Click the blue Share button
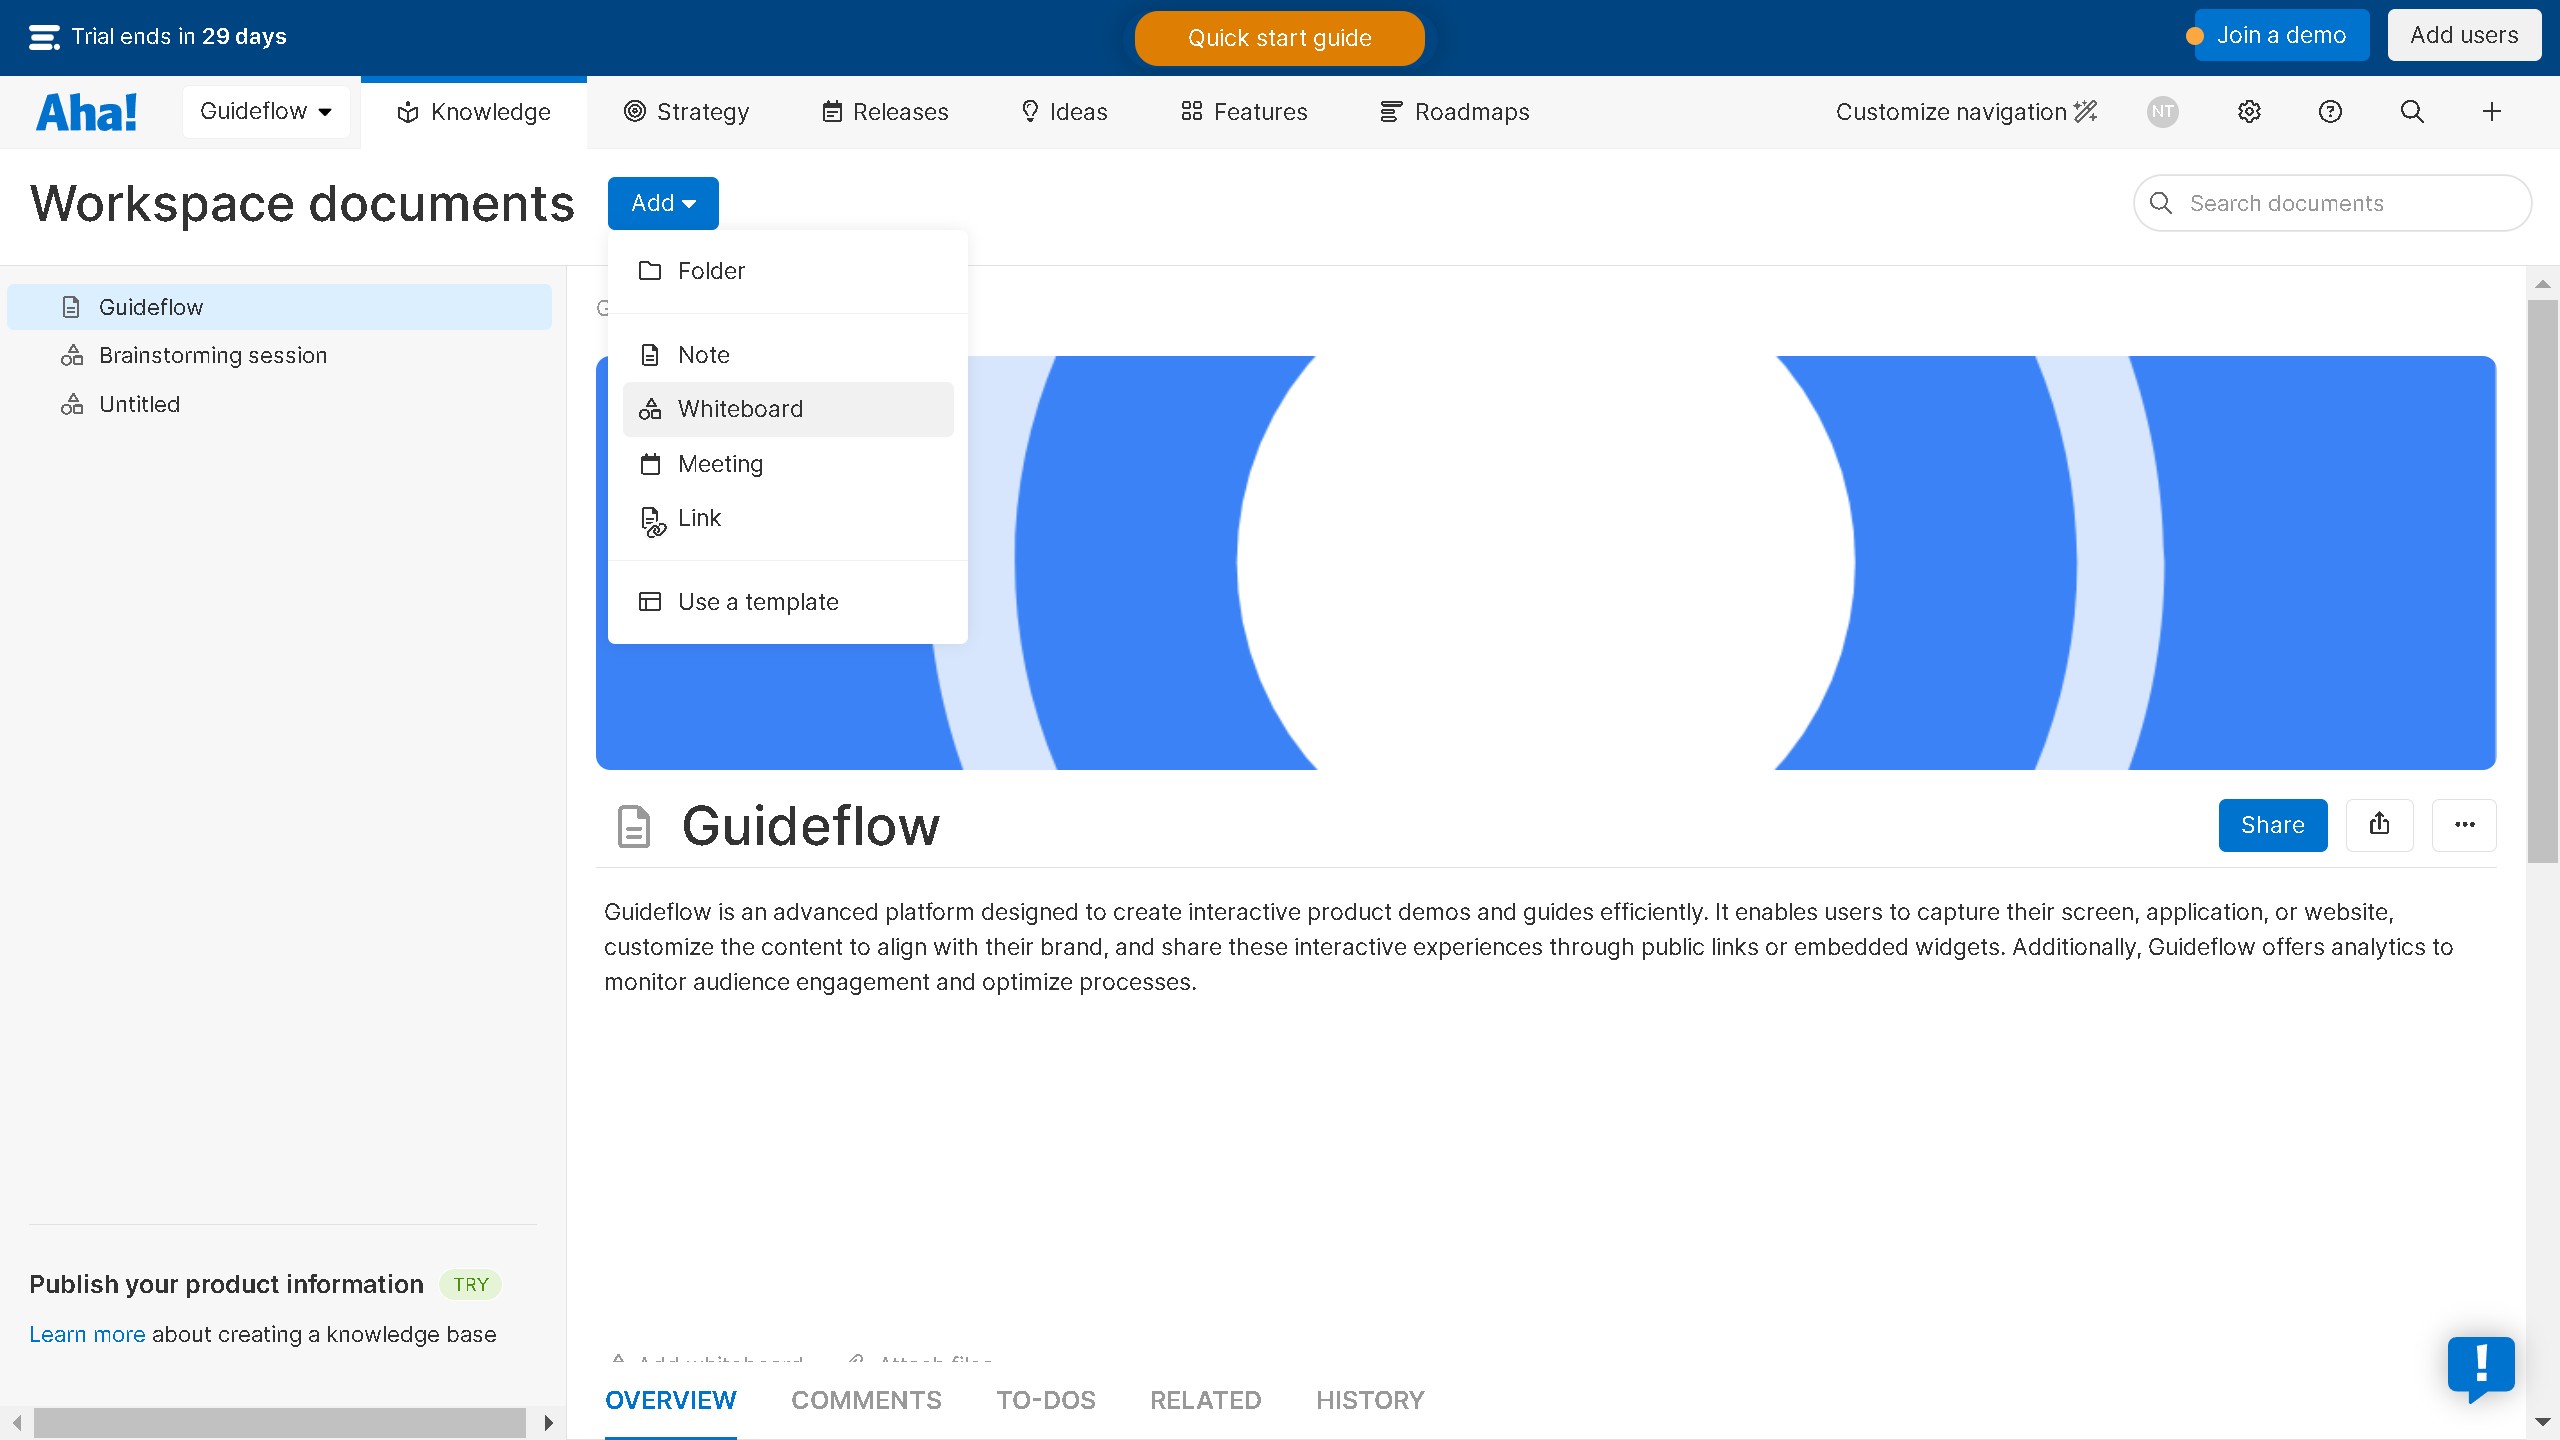 coord(2272,825)
